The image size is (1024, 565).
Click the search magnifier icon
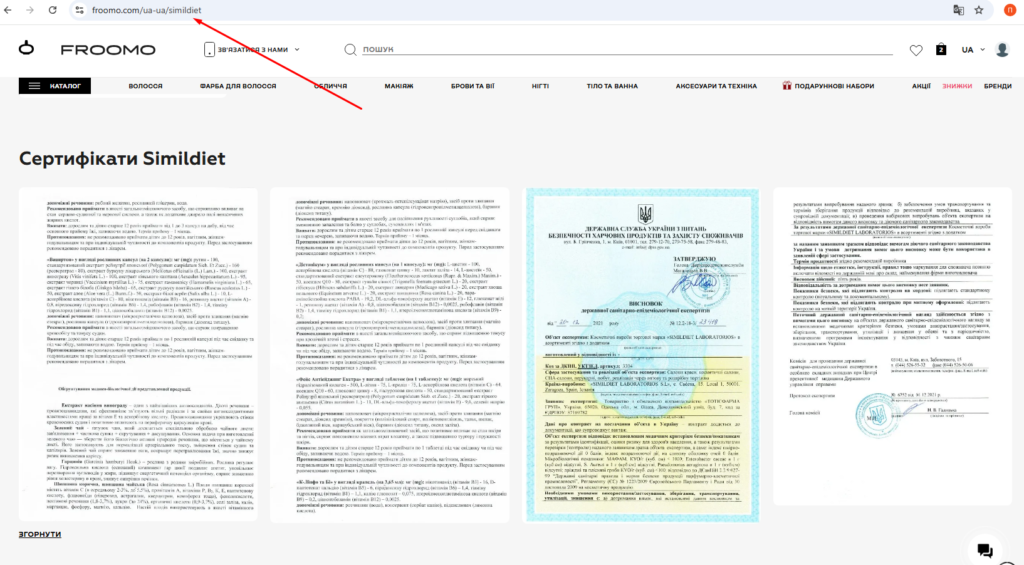pos(350,50)
